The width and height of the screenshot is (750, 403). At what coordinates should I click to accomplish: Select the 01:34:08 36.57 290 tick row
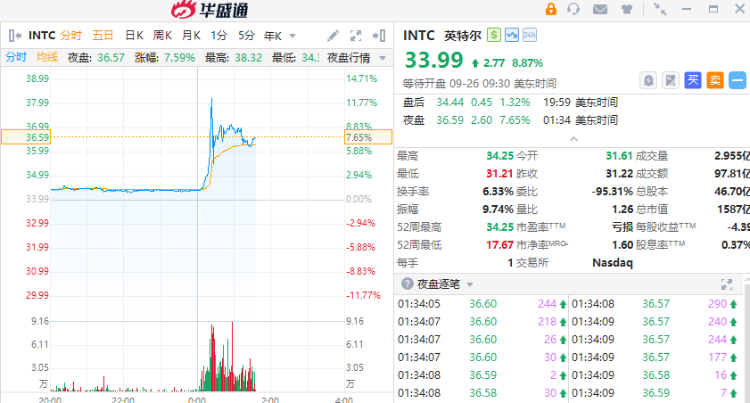(x=655, y=304)
